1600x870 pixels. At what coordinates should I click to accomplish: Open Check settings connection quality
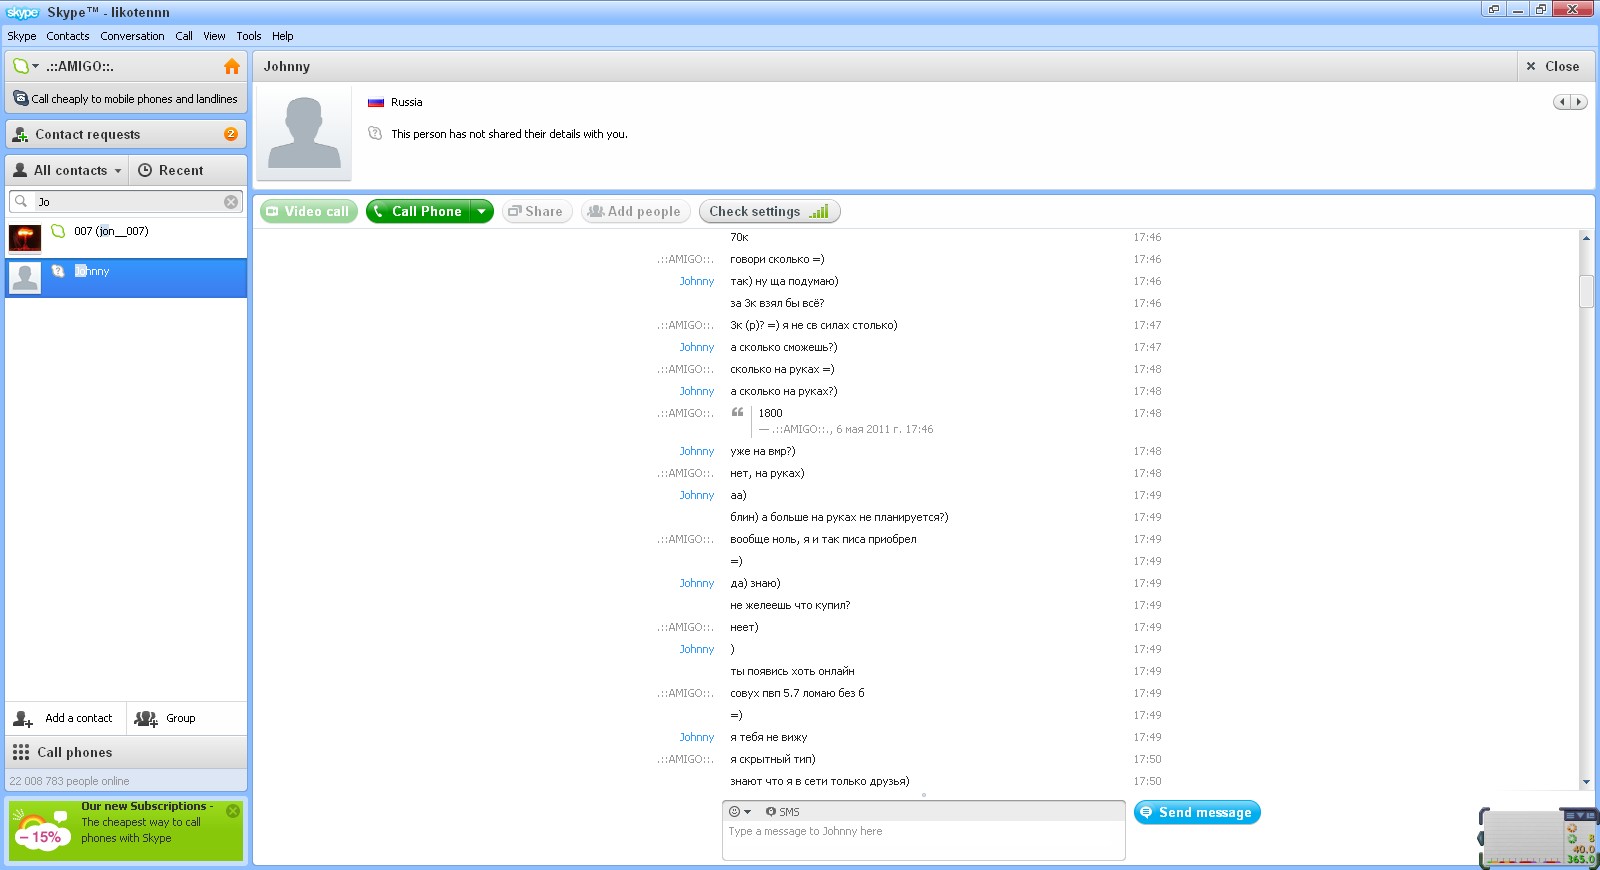click(x=770, y=211)
